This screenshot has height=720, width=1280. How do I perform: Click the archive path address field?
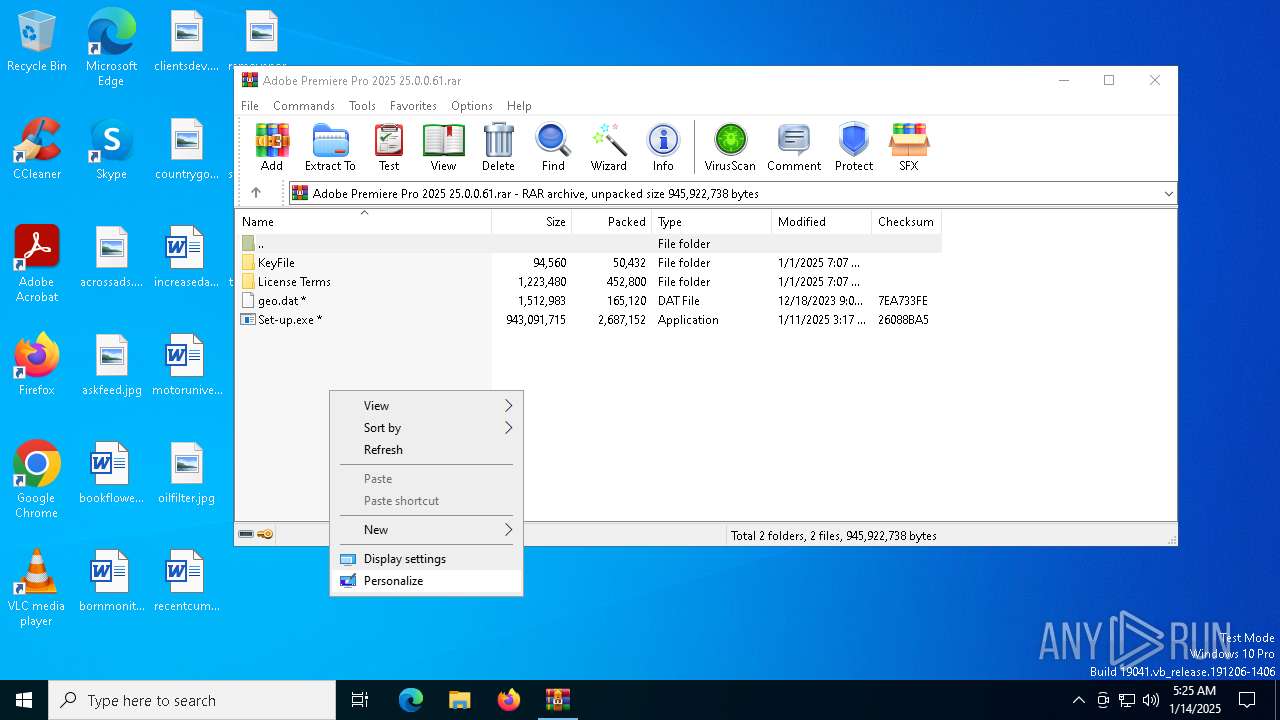pos(732,193)
